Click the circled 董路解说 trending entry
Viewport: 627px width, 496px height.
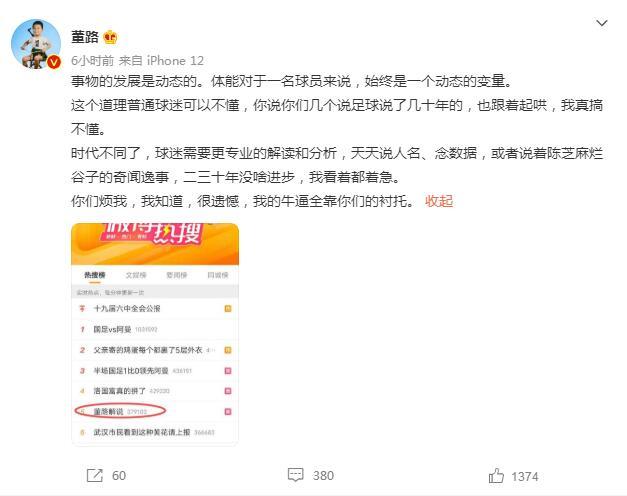pos(108,412)
